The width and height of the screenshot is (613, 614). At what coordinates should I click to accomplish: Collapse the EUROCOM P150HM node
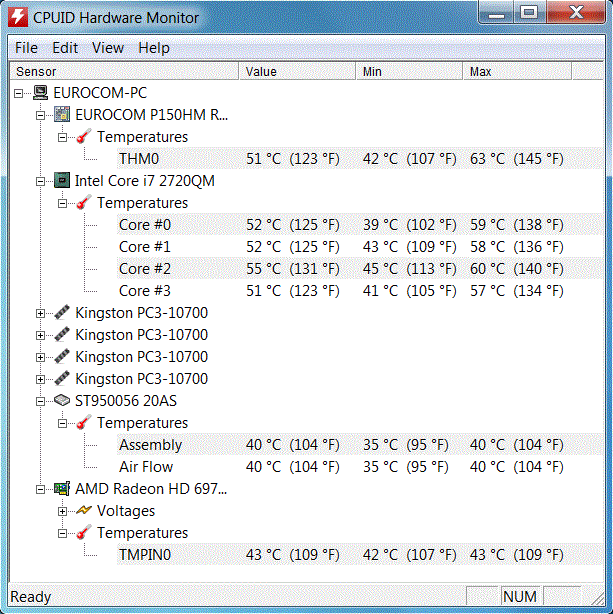point(40,115)
